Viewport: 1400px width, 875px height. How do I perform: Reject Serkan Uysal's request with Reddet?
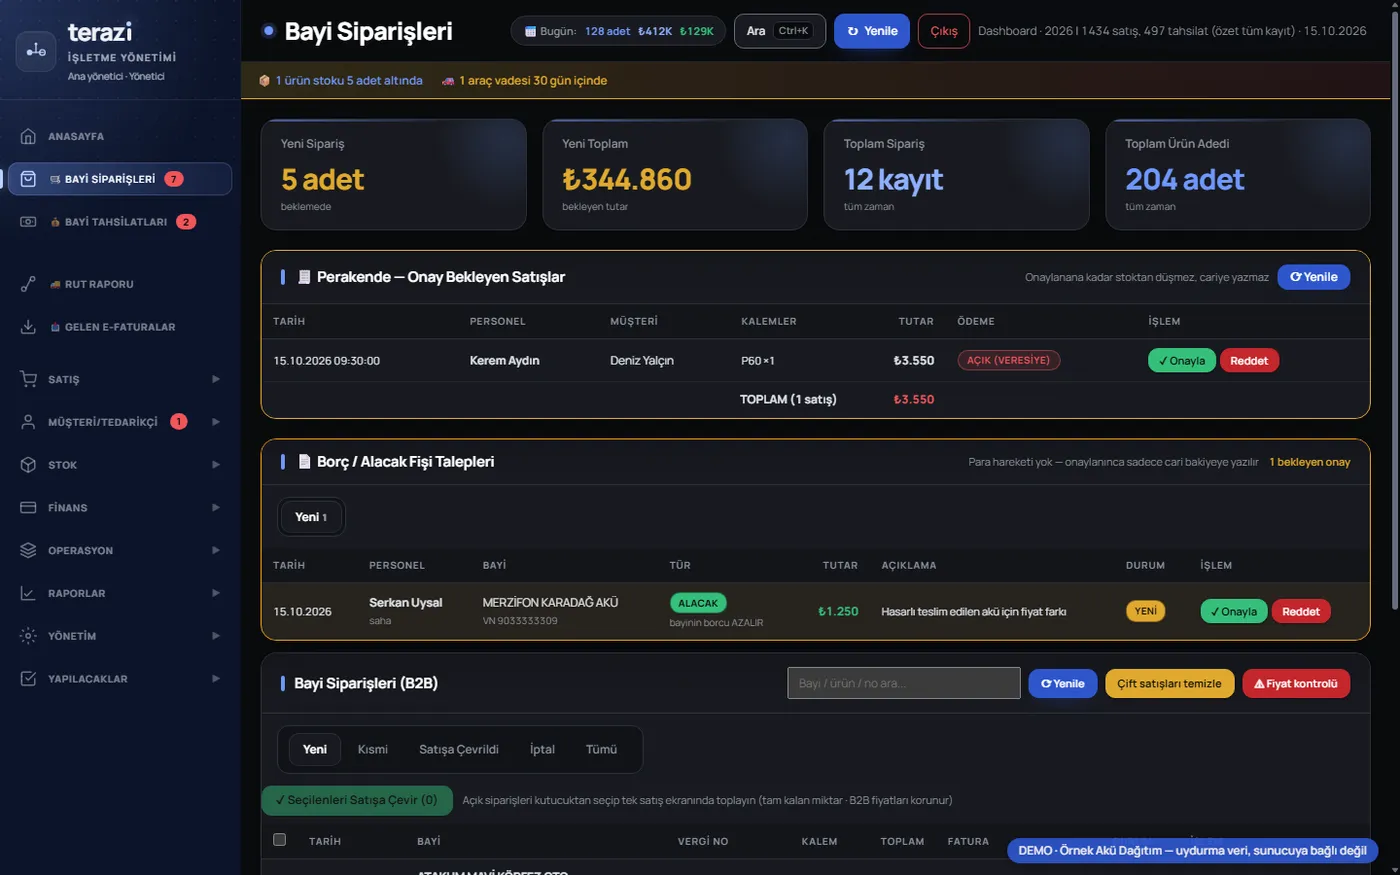click(x=1301, y=612)
